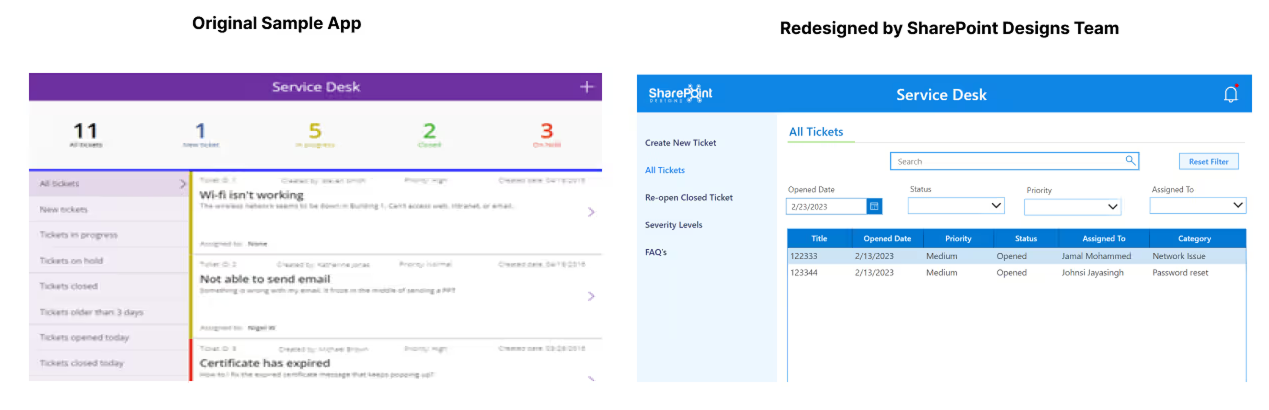This screenshot has height=410, width=1269.
Task: Expand the All tickets sidebar chevron in original app
Action: (x=182, y=184)
